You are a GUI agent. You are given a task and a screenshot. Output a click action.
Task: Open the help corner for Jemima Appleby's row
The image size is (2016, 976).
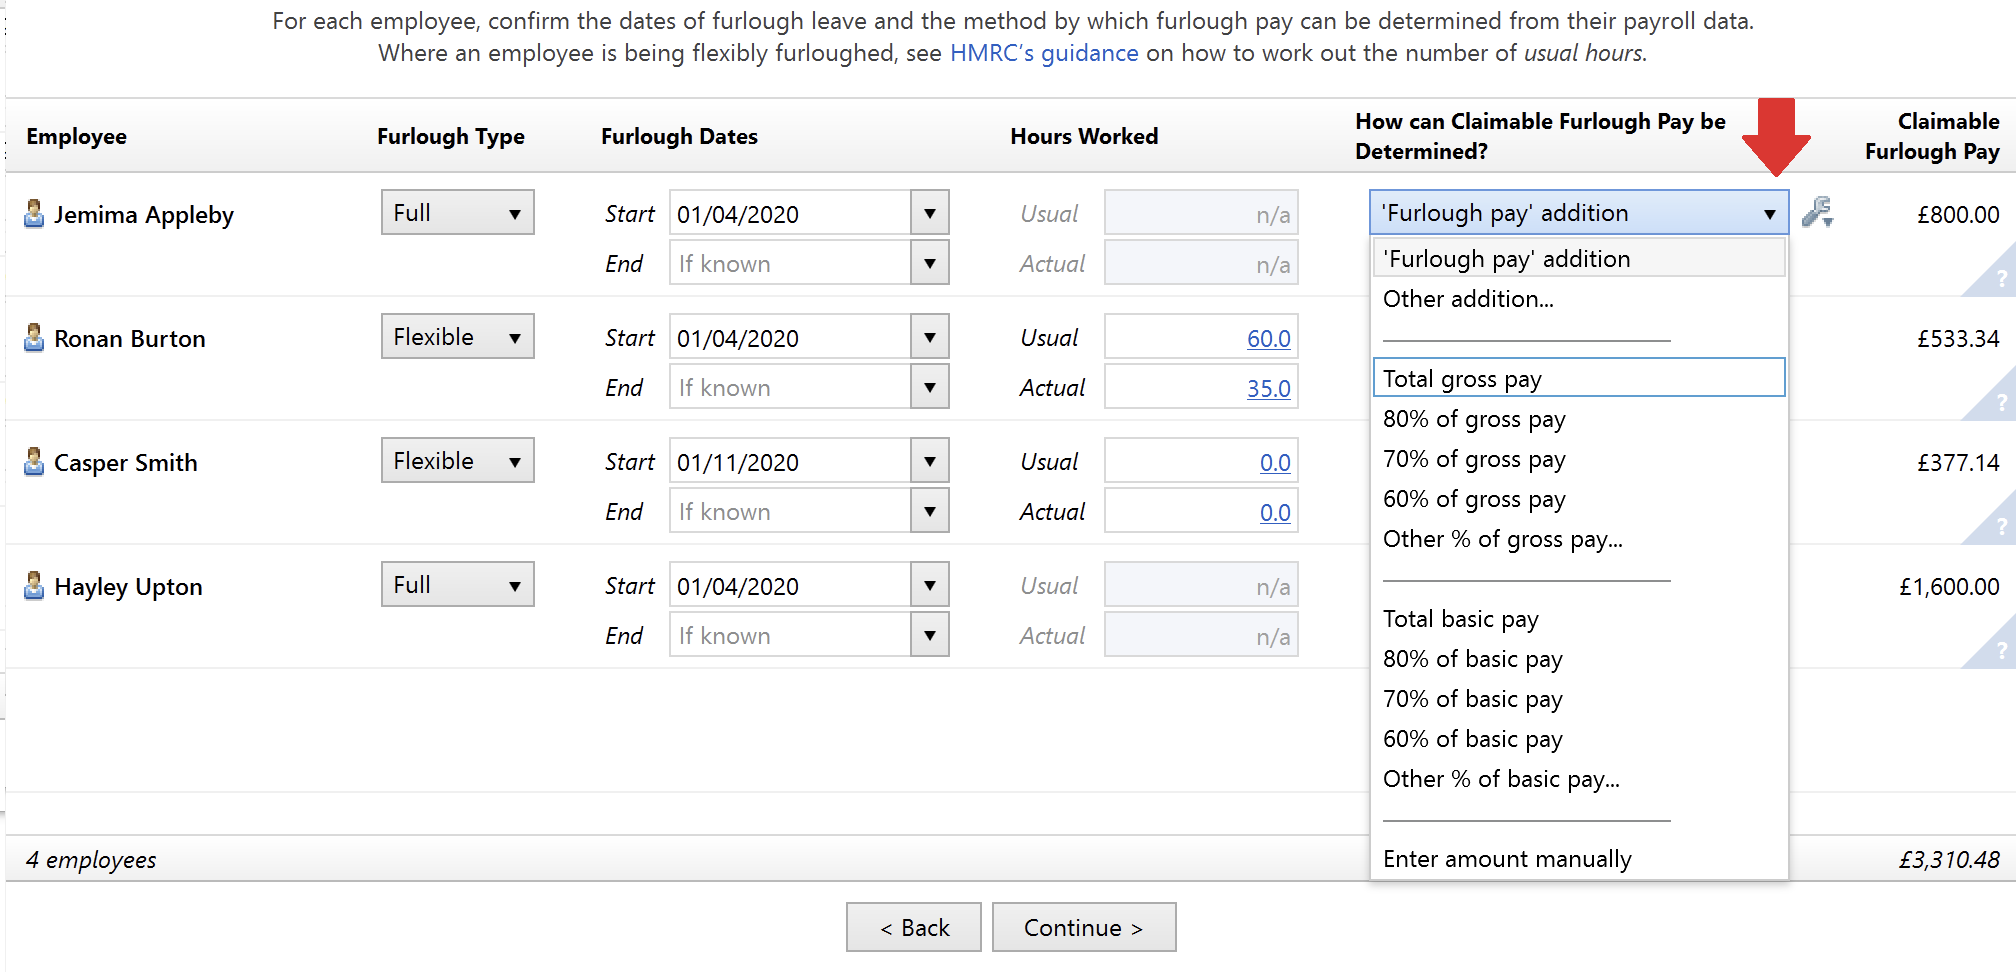[x=1995, y=277]
